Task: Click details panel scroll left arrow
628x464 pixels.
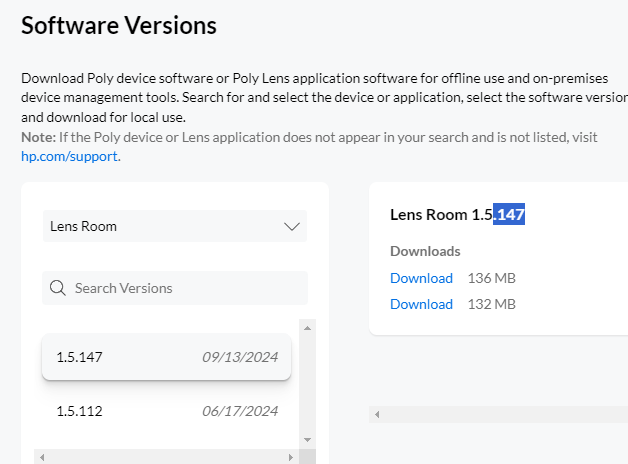Action: (x=377, y=414)
